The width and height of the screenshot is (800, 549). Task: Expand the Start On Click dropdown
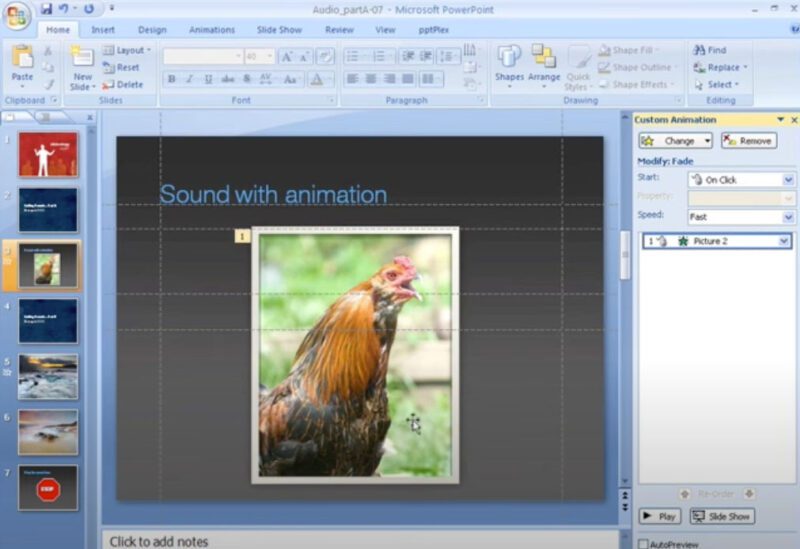click(x=788, y=180)
